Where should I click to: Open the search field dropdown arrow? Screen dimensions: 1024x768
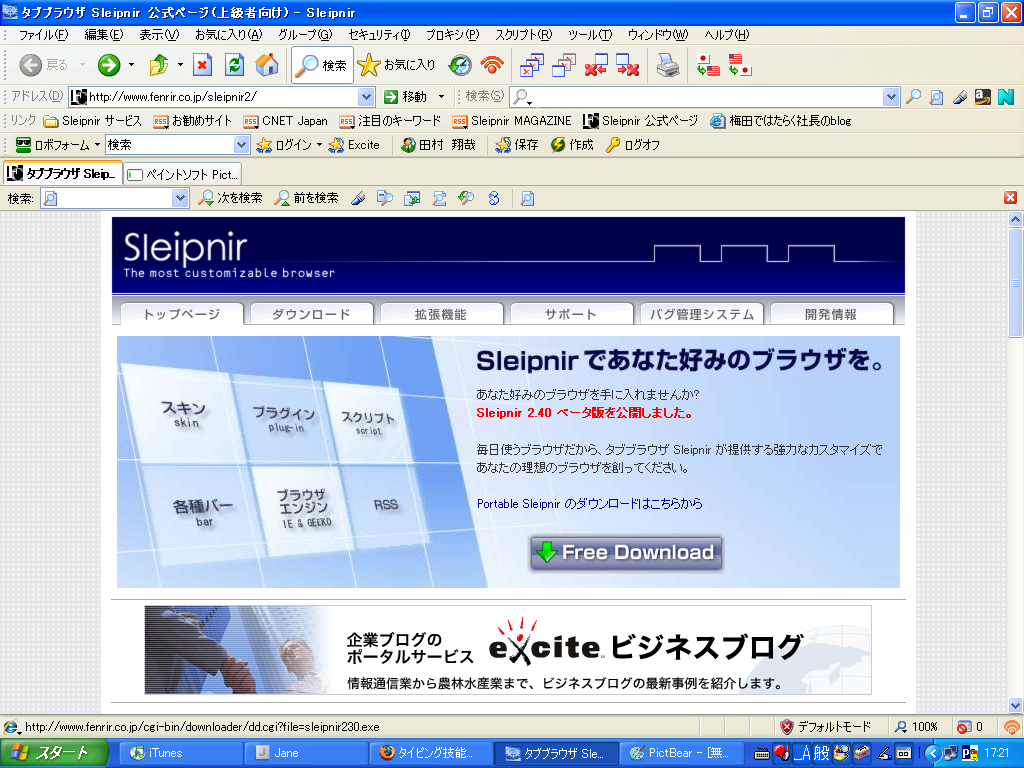click(x=891, y=97)
